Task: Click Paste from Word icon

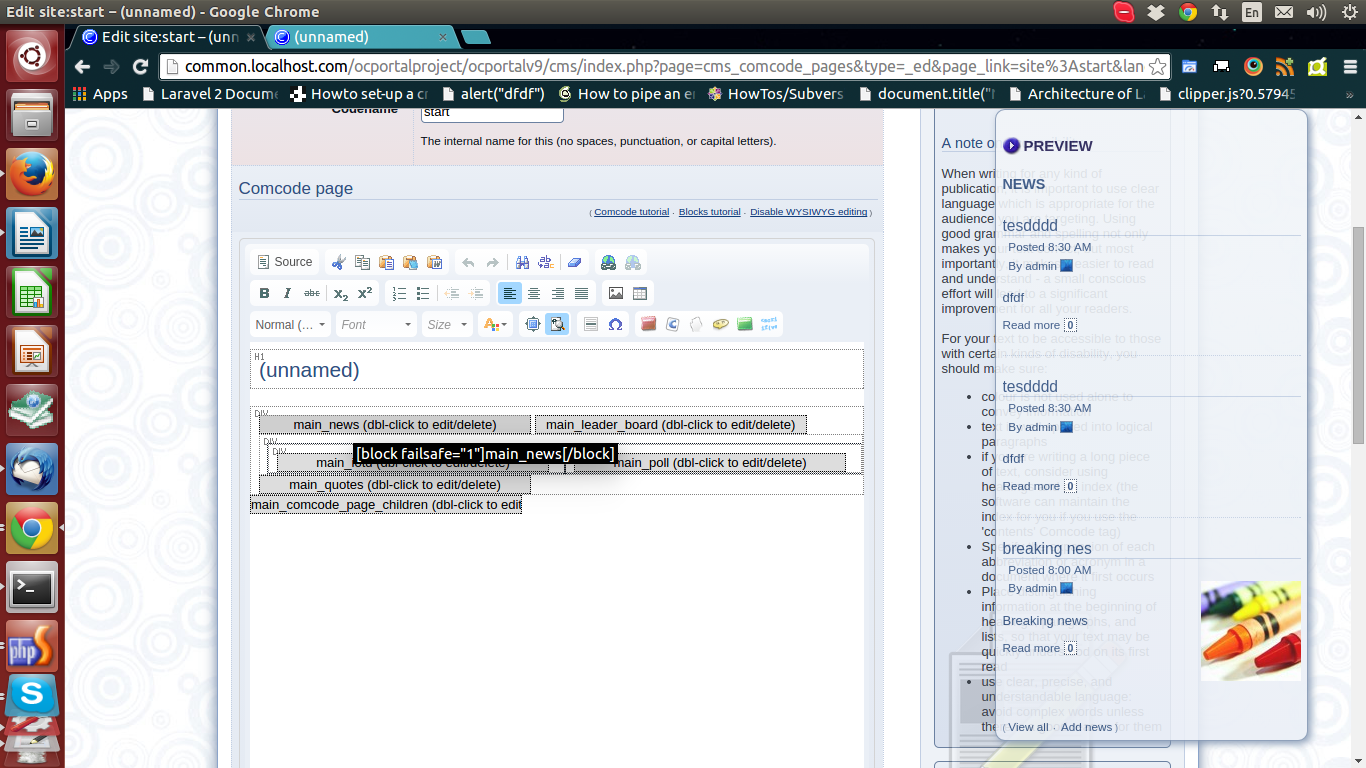Action: [x=434, y=263]
